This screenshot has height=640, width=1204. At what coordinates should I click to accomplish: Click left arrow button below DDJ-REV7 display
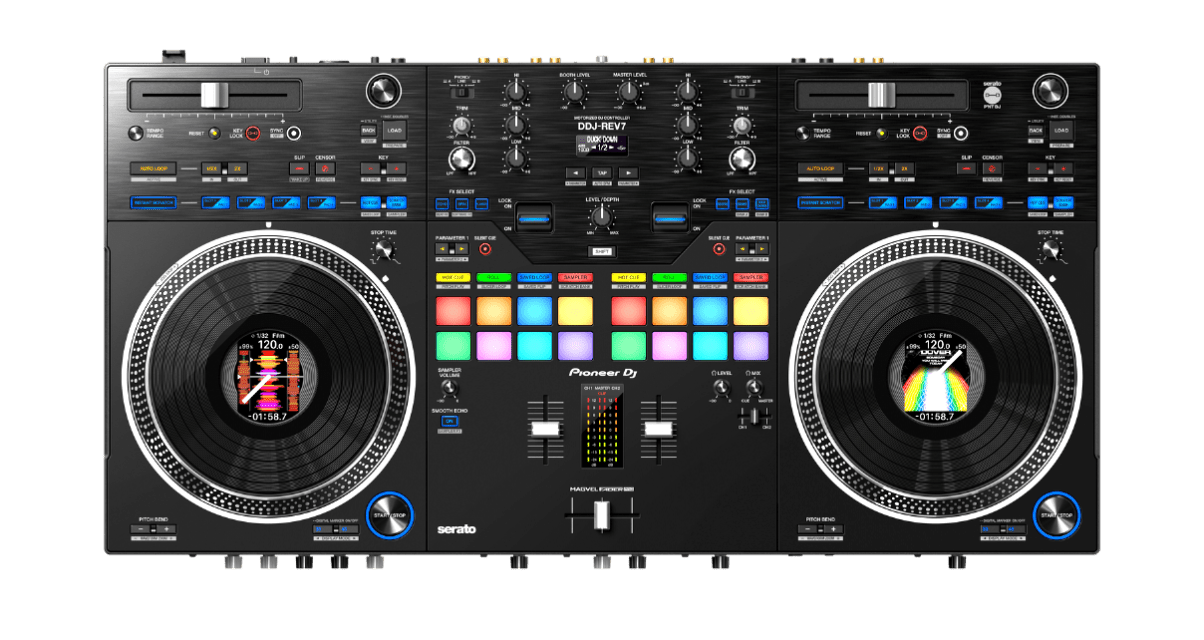point(575,173)
